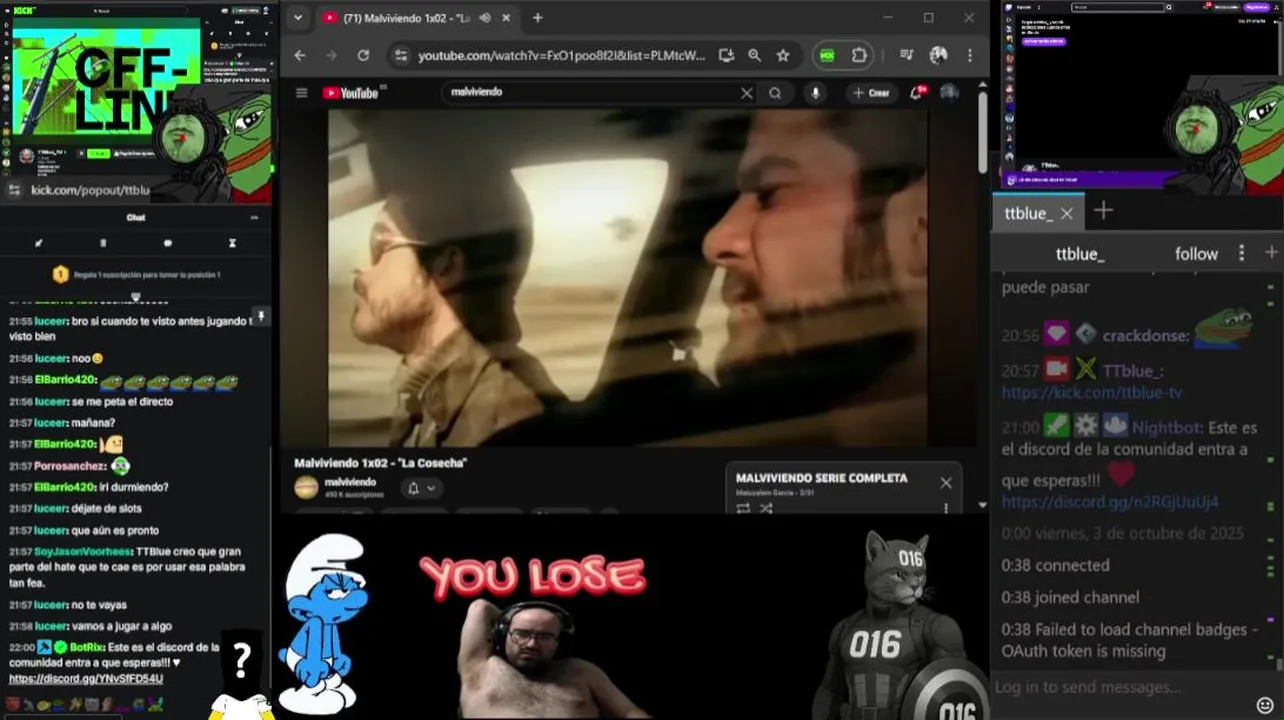This screenshot has width=1284, height=720.
Task: Open the media control icon in Chrome toolbar
Action: click(x=906, y=56)
